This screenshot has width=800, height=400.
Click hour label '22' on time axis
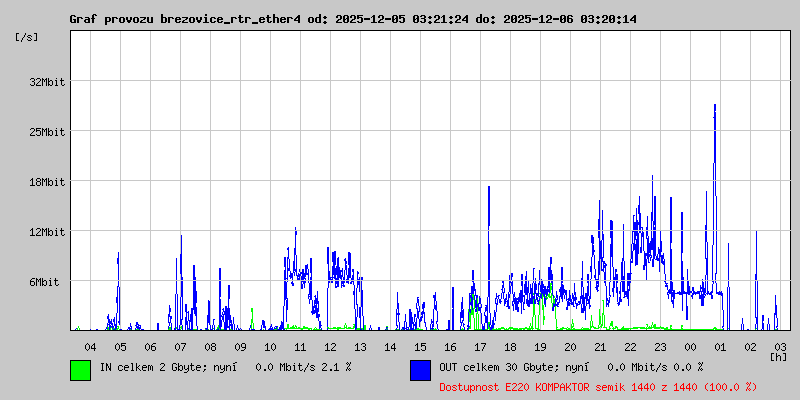point(630,347)
